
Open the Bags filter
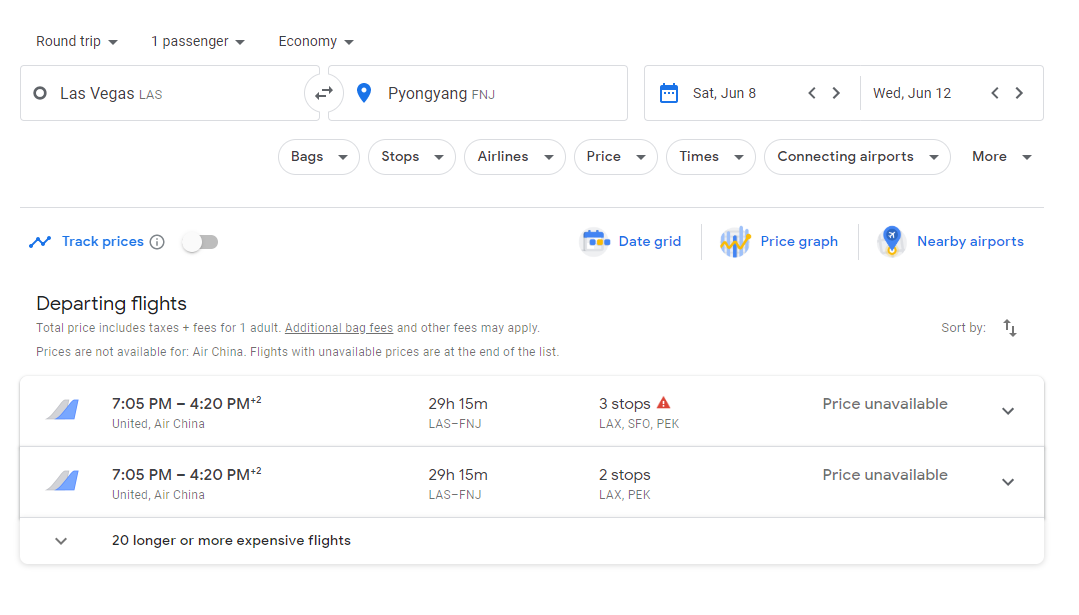[319, 157]
